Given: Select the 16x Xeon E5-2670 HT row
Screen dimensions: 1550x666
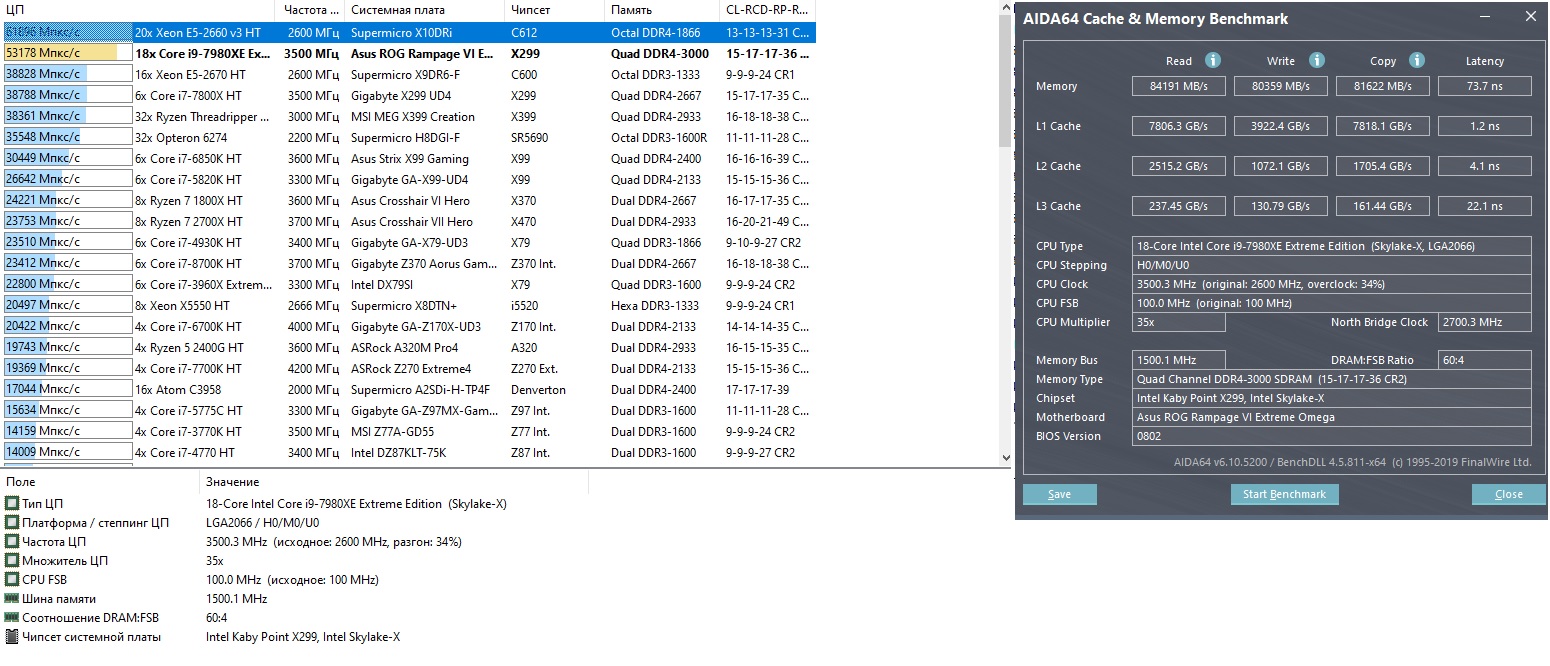Looking at the screenshot, I should point(408,74).
